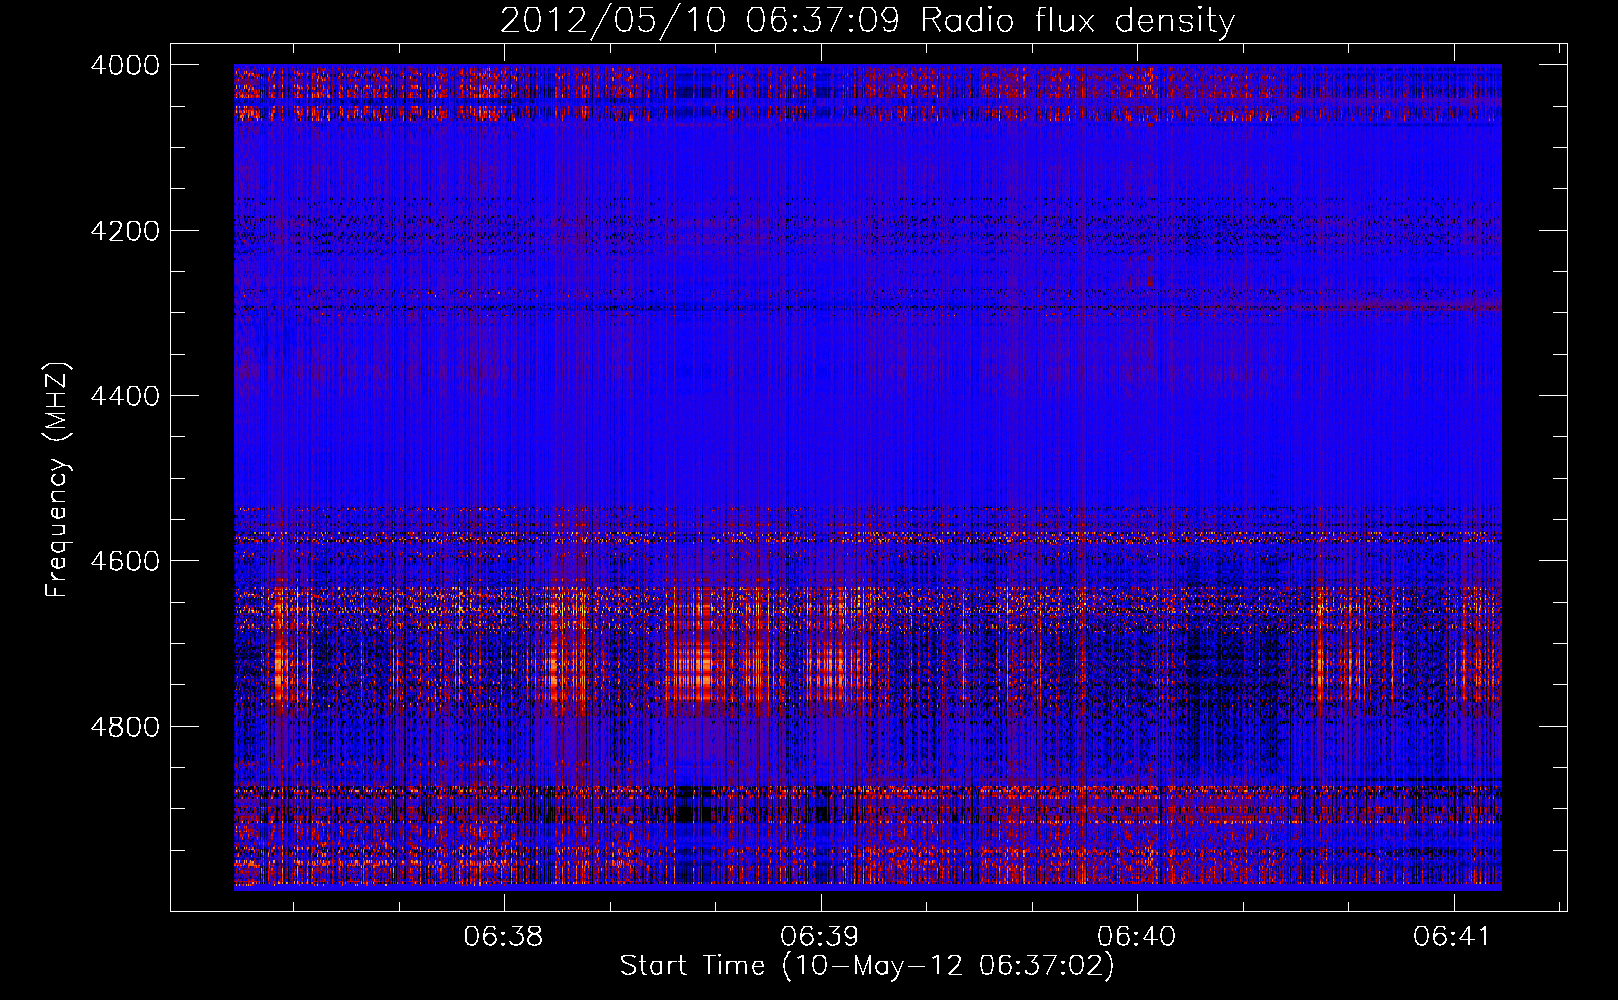Click the 'Start Time (10-May-12 06:37:02)' axis title

click(x=867, y=966)
